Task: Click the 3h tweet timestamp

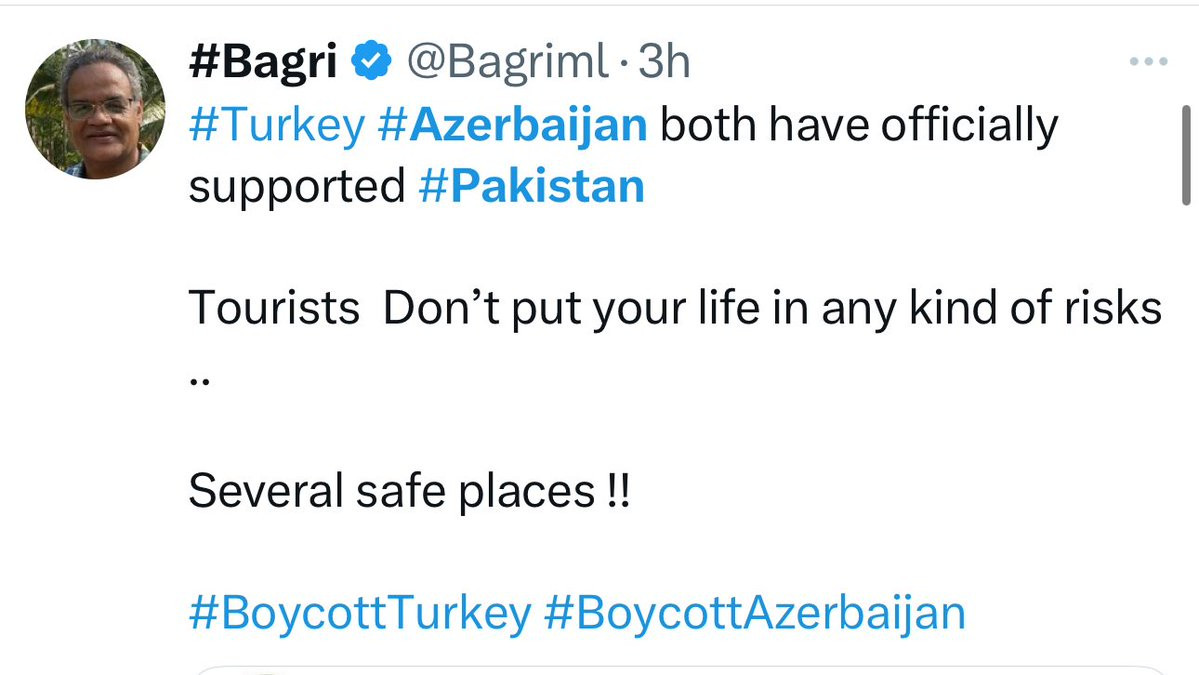Action: point(664,63)
